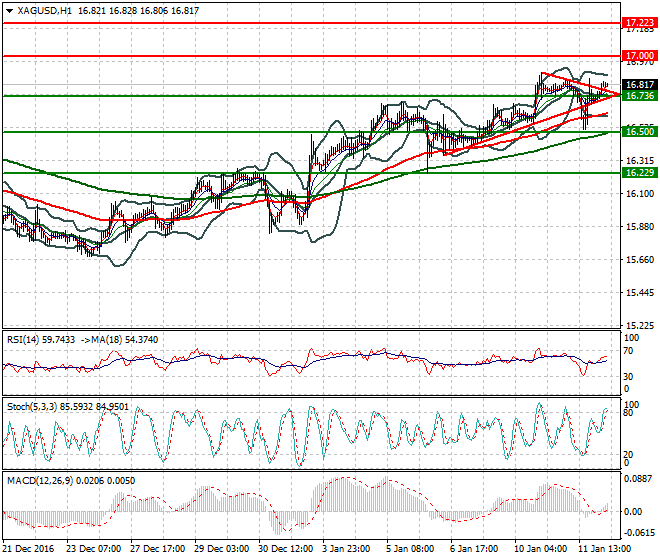
Task: Click the 10 Jan 04:00 time label
Action: (x=540, y=549)
